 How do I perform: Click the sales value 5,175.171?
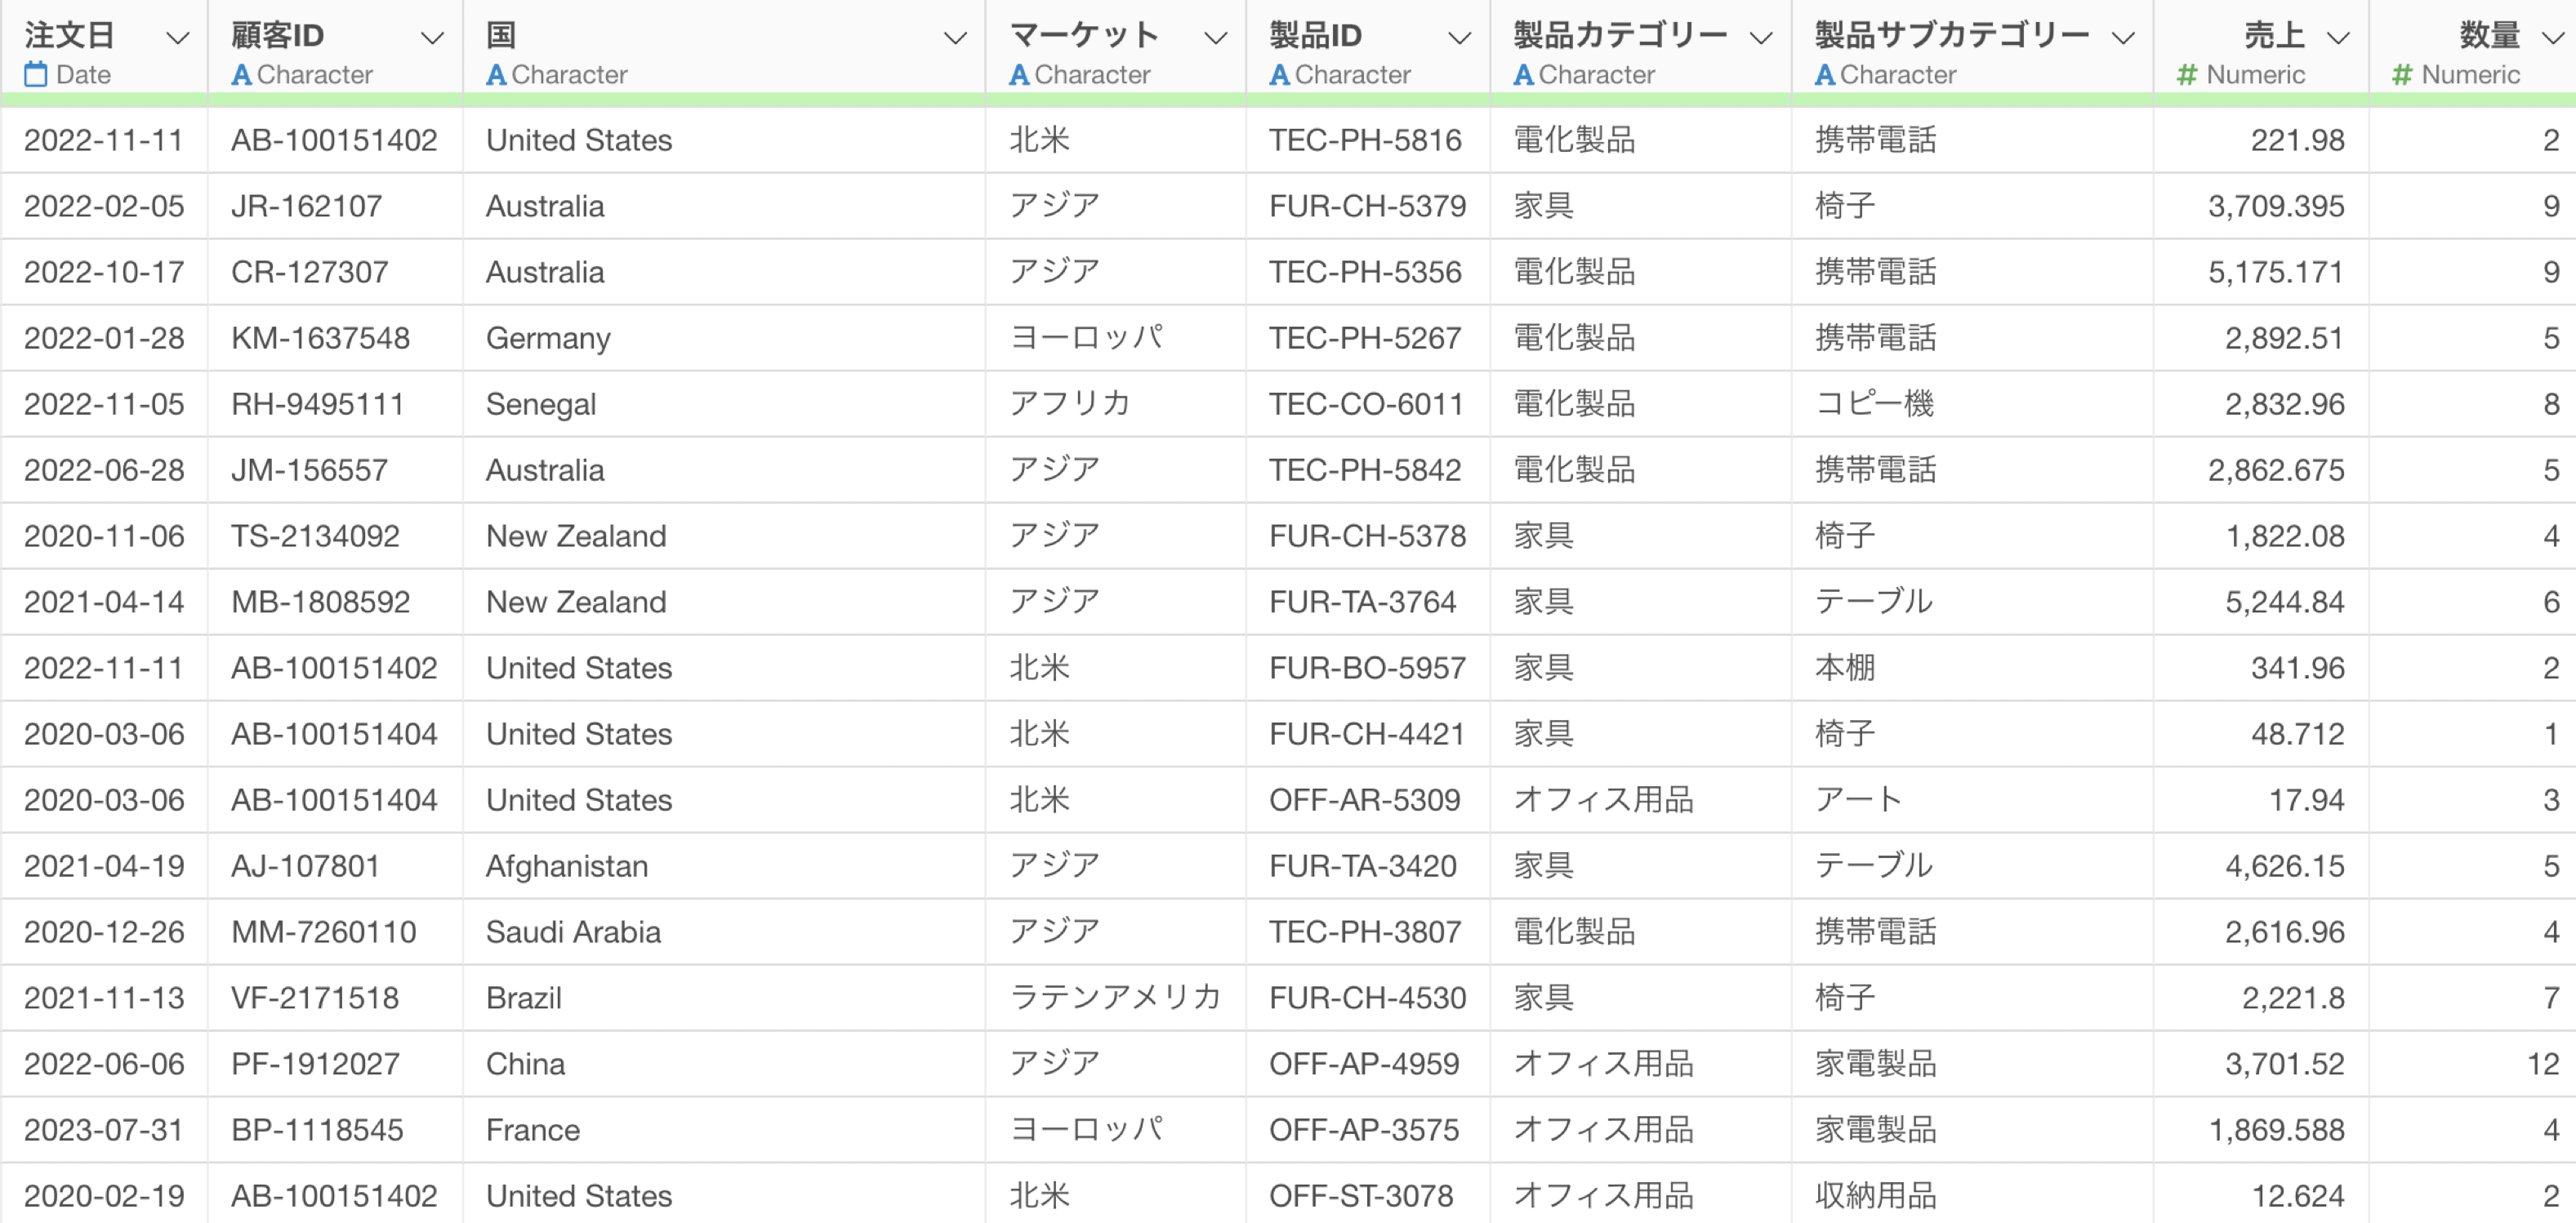point(2276,272)
